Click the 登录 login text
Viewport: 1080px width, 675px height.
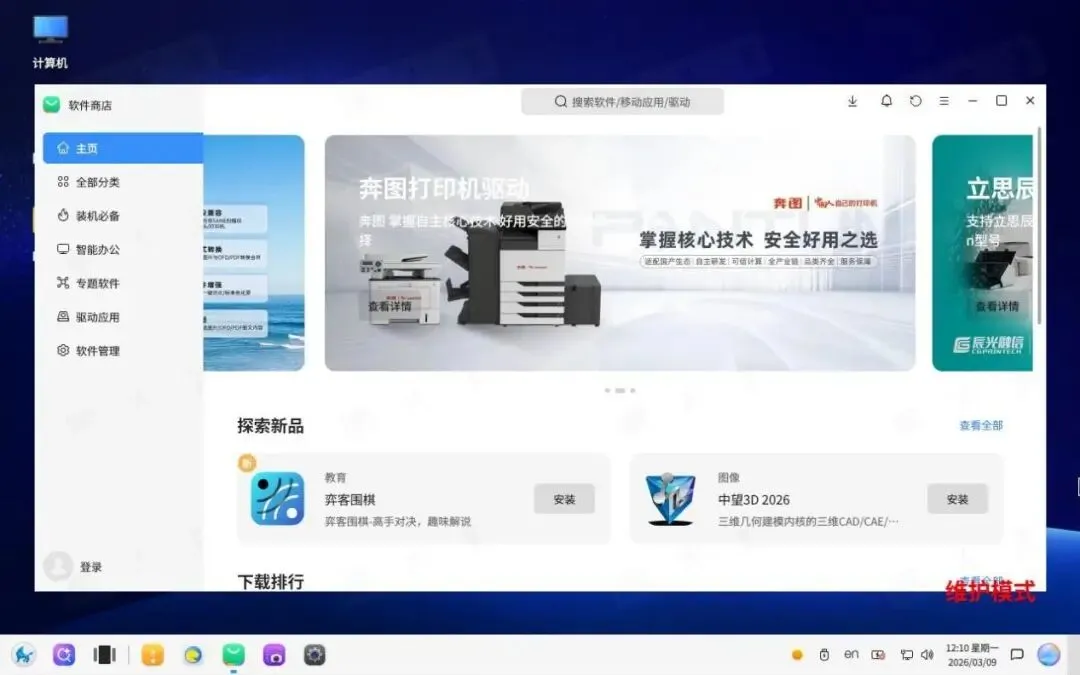point(91,567)
